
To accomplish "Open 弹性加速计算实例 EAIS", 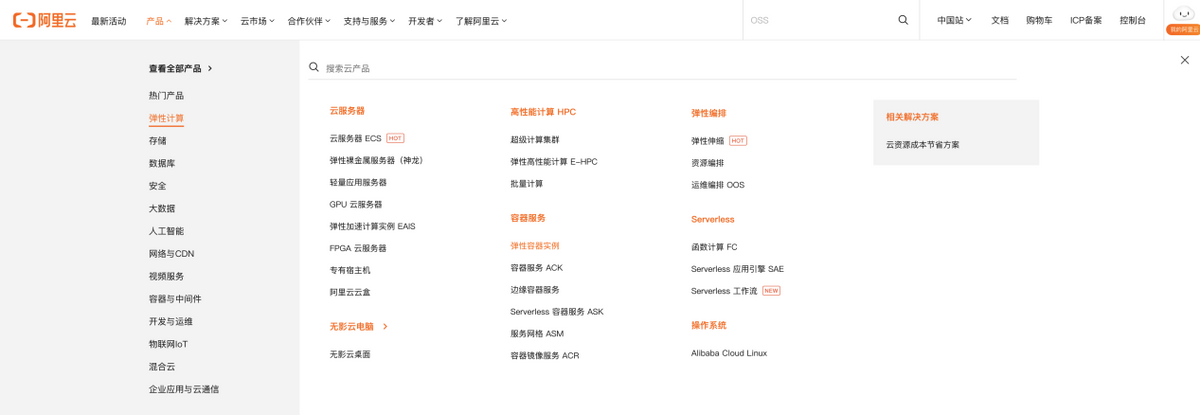I will (x=372, y=226).
